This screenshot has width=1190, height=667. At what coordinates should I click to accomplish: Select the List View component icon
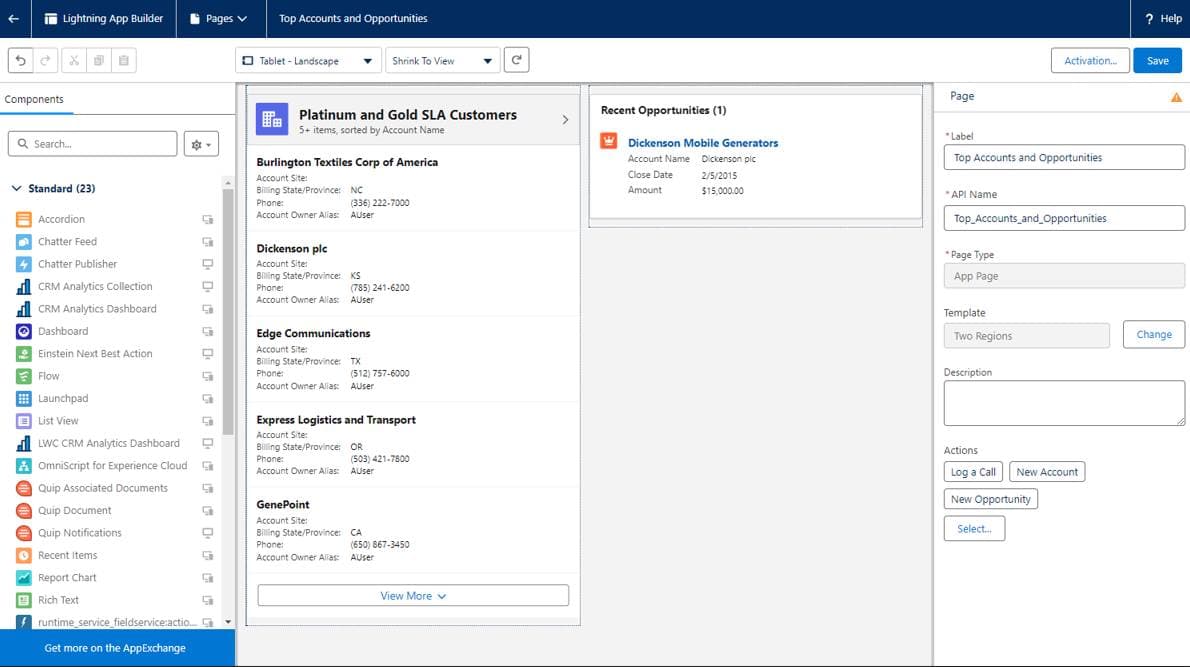pyautogui.click(x=25, y=420)
